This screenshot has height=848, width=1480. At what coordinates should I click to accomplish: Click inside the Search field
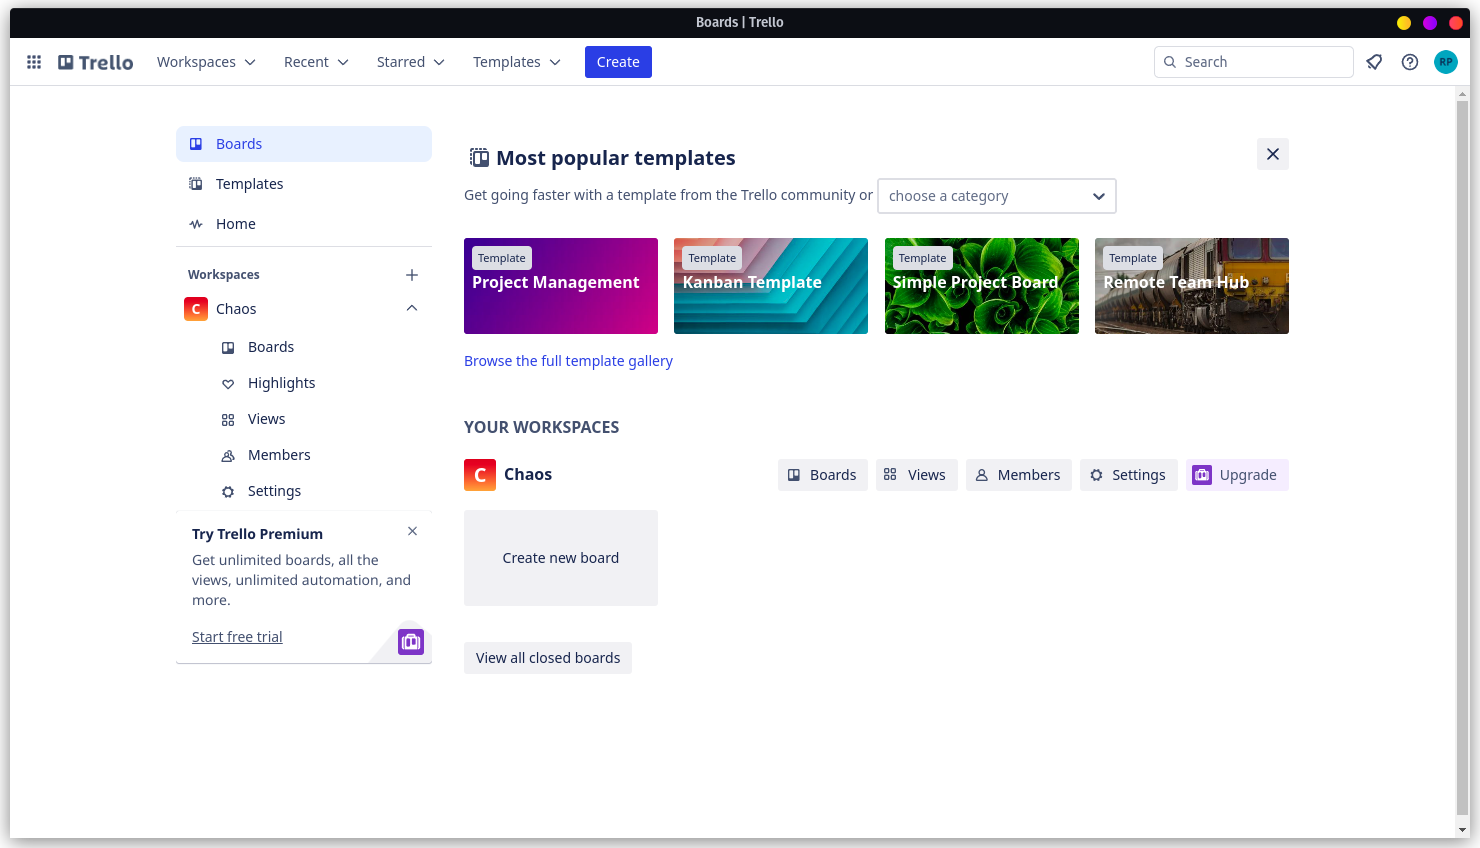pyautogui.click(x=1253, y=61)
